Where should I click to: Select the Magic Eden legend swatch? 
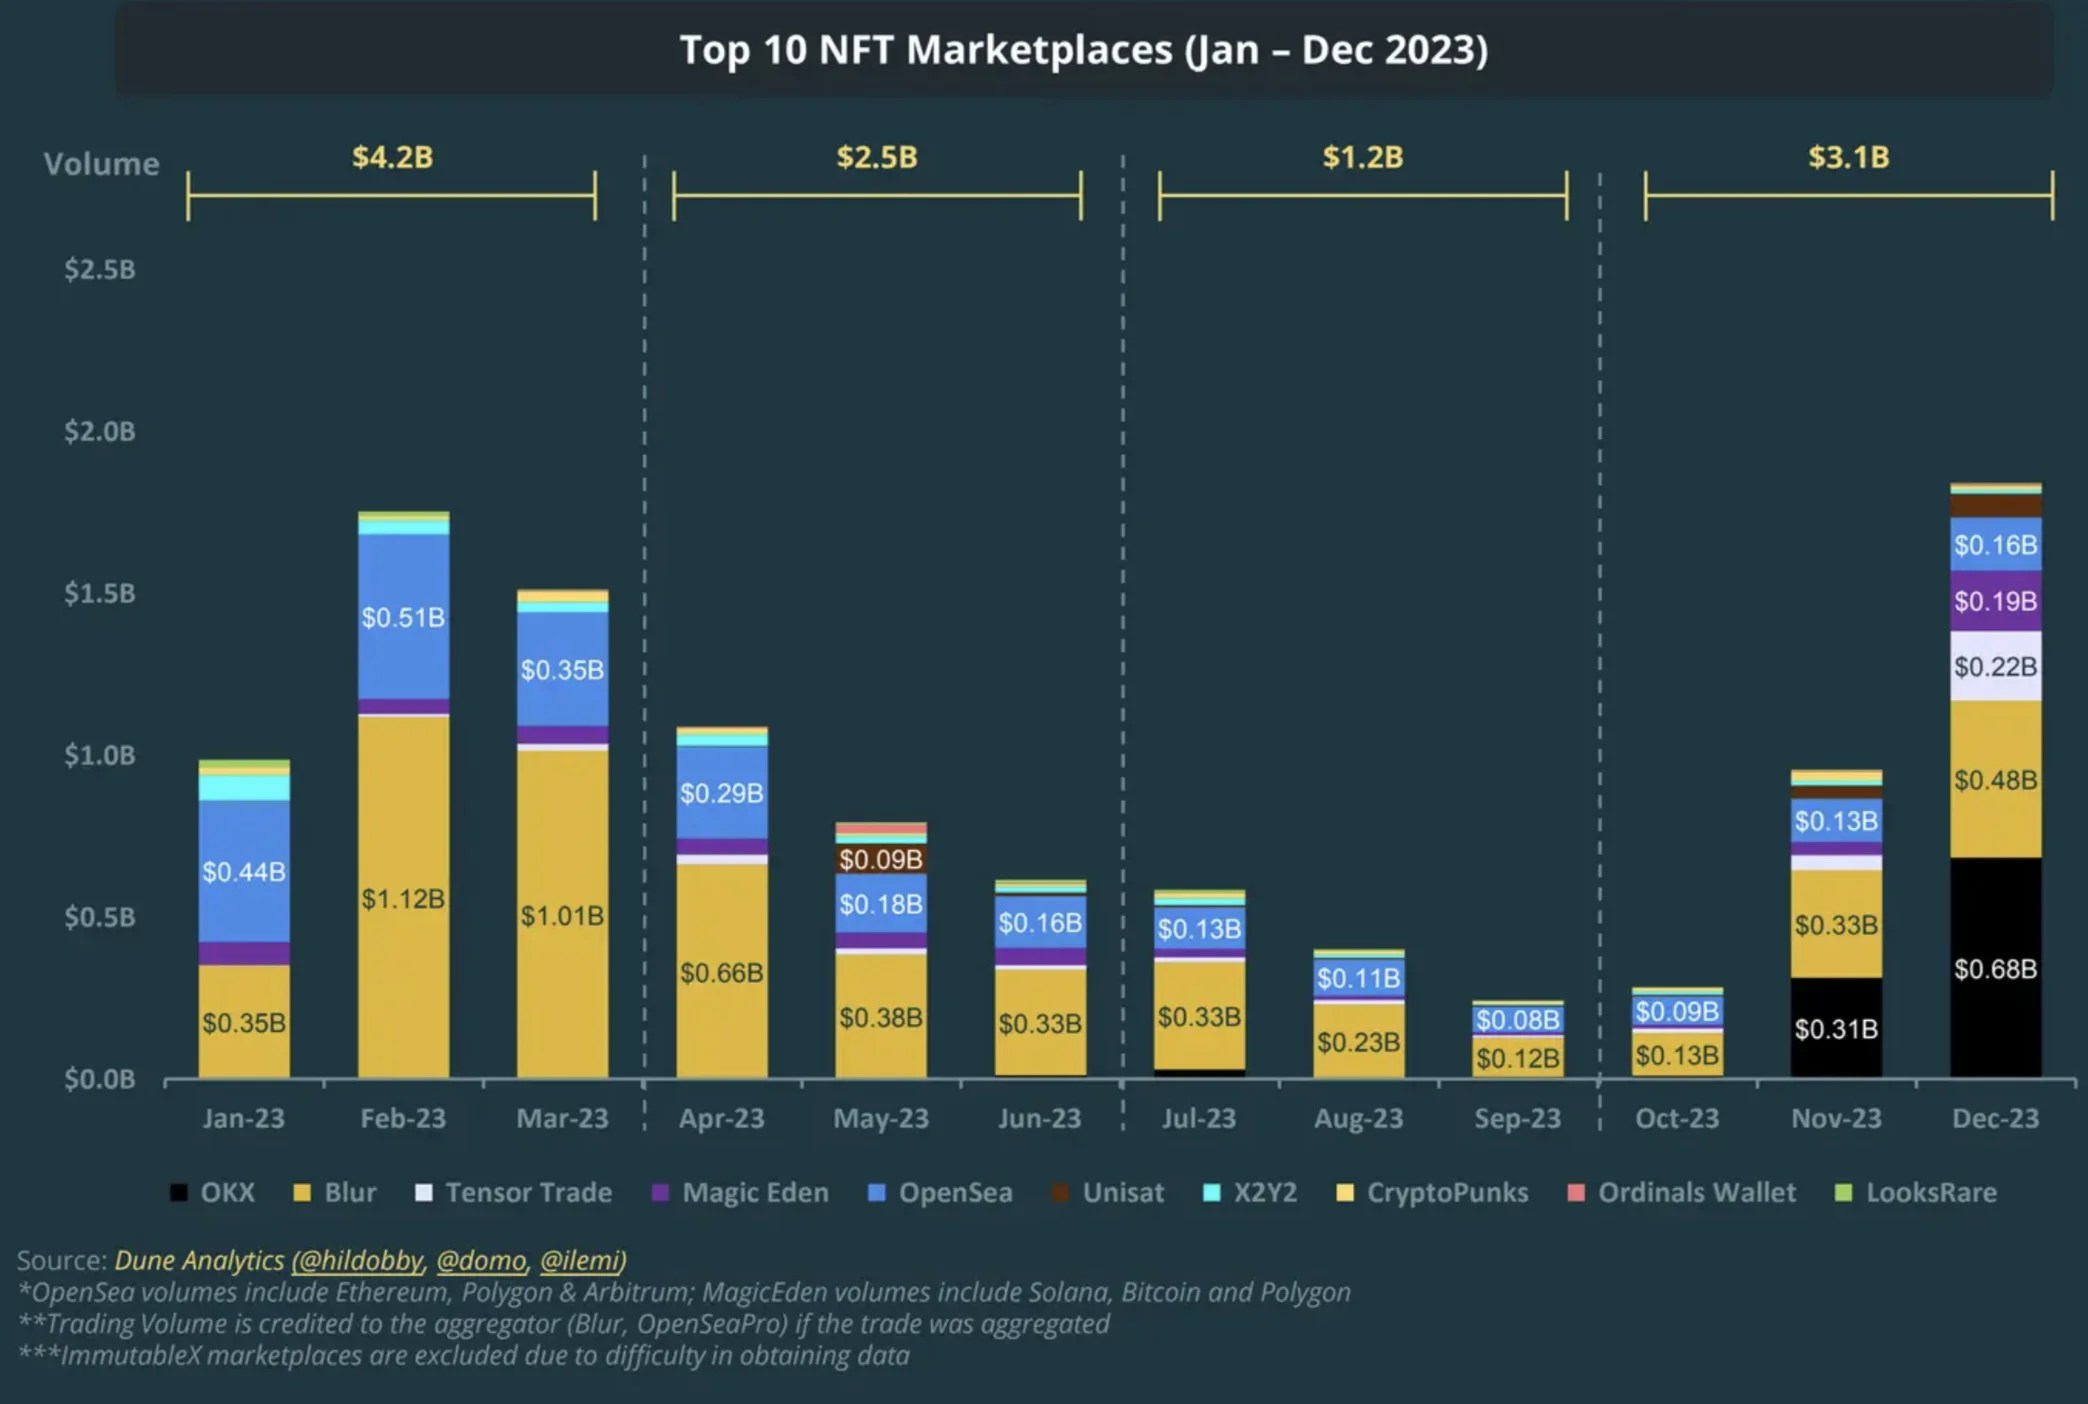tap(662, 1192)
